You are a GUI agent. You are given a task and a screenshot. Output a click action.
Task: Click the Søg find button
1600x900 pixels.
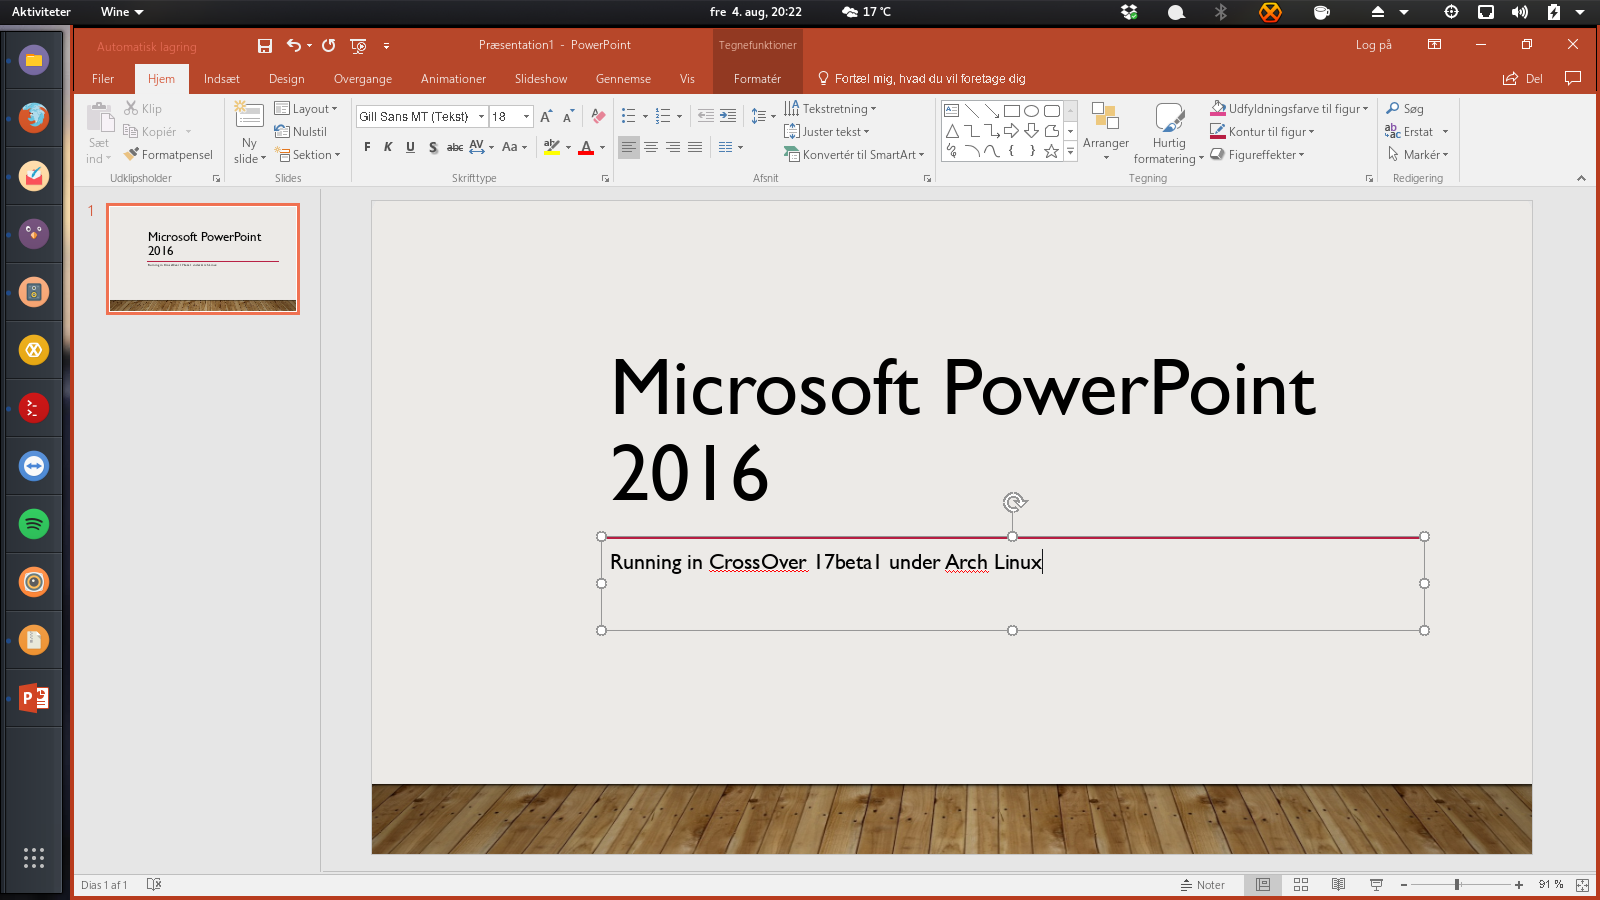(x=1405, y=109)
